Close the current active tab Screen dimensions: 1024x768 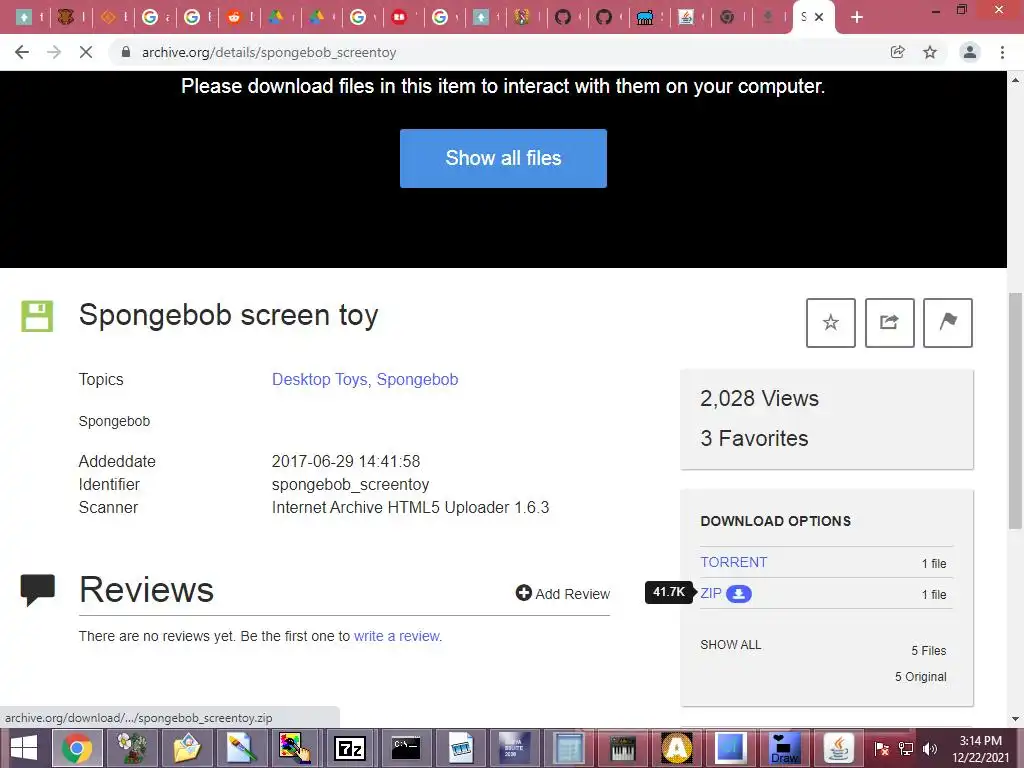pos(819,17)
